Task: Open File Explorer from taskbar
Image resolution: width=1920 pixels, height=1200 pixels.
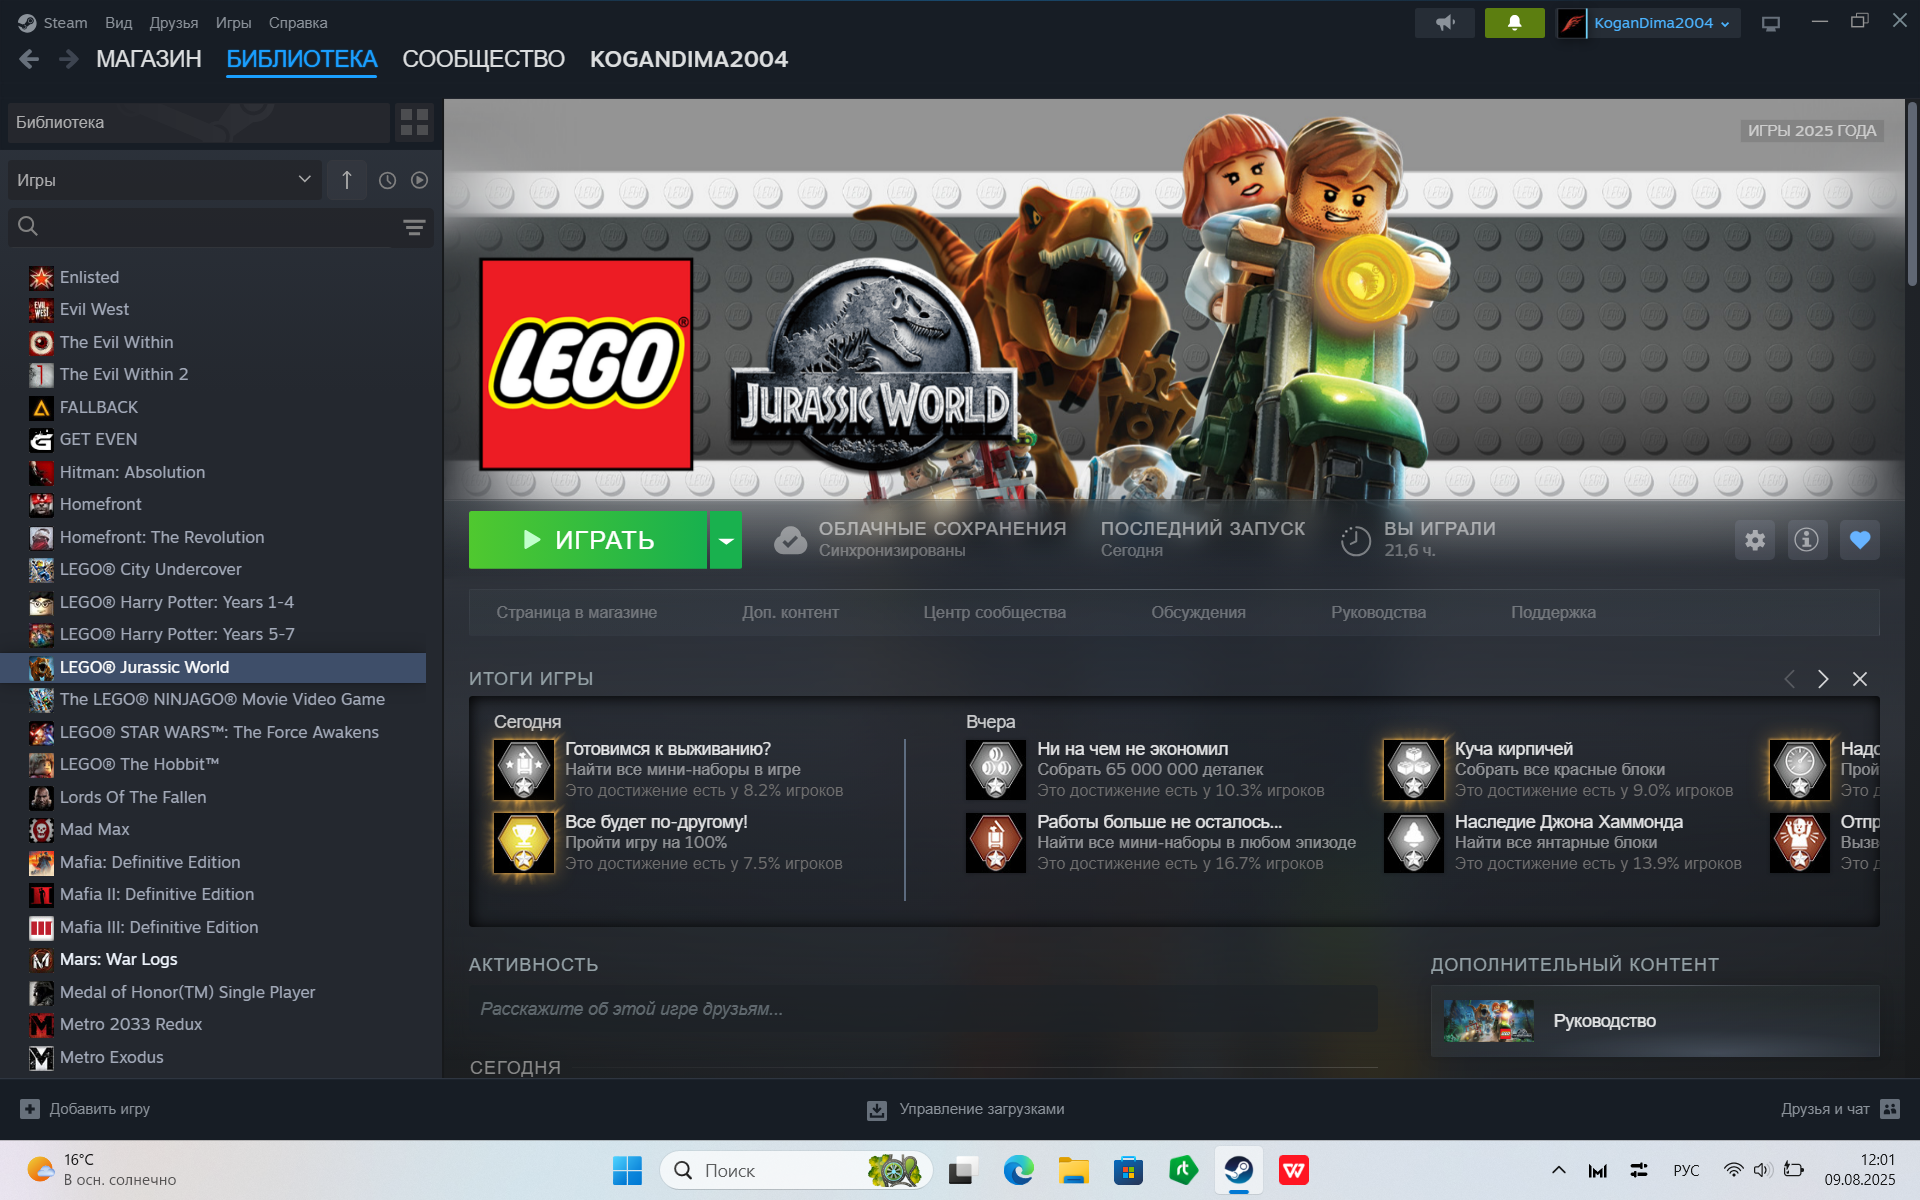Action: pos(1074,1170)
